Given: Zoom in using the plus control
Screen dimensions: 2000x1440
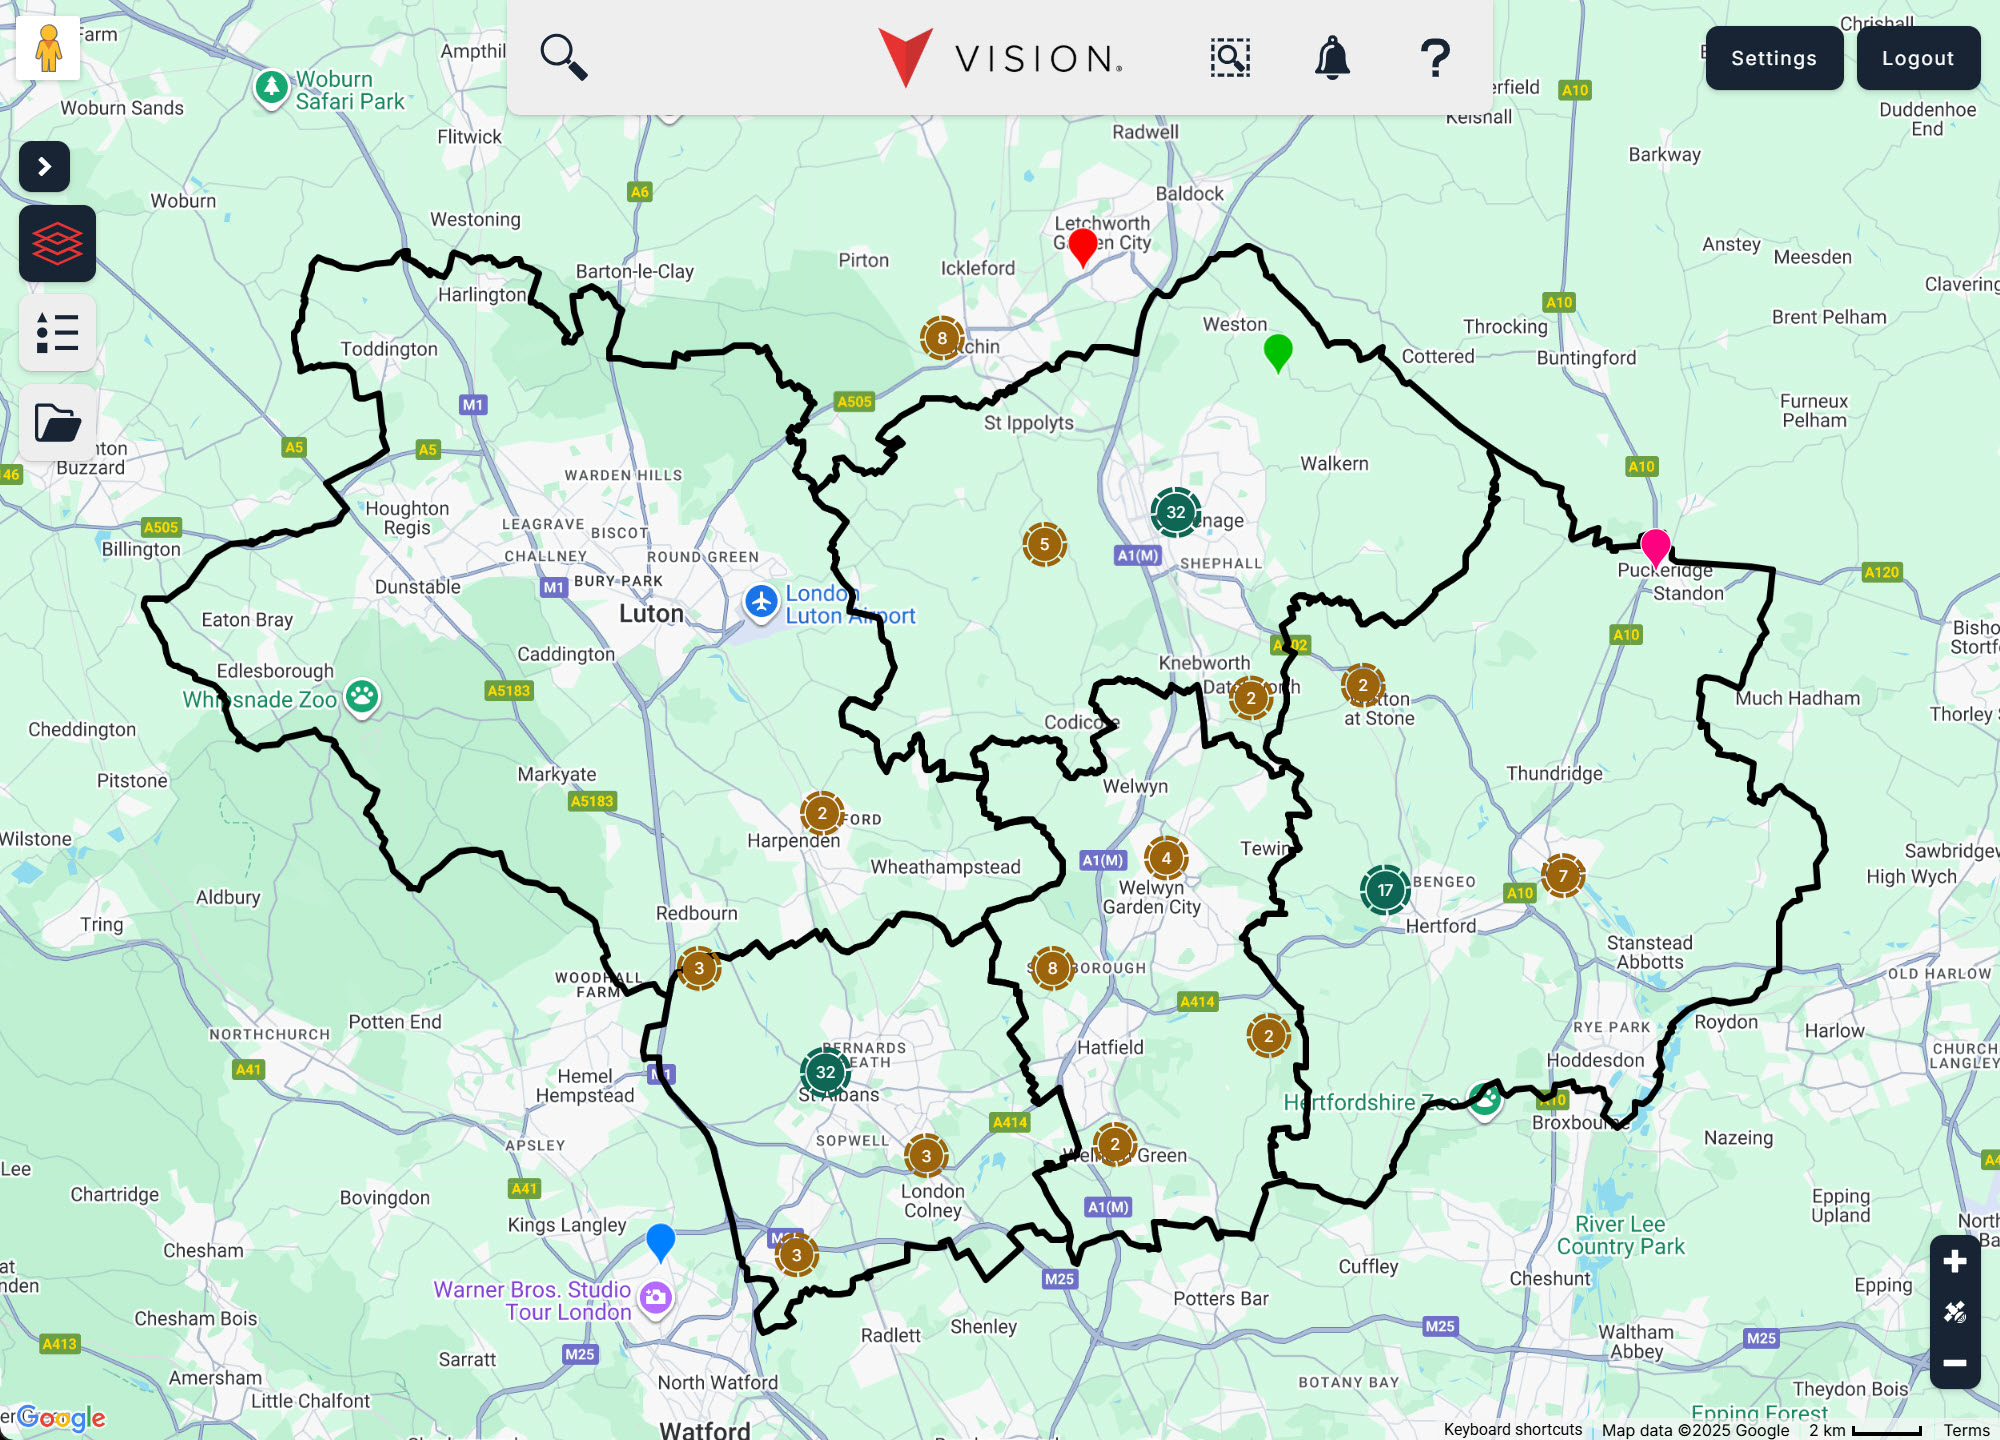Looking at the screenshot, I should [x=1954, y=1261].
